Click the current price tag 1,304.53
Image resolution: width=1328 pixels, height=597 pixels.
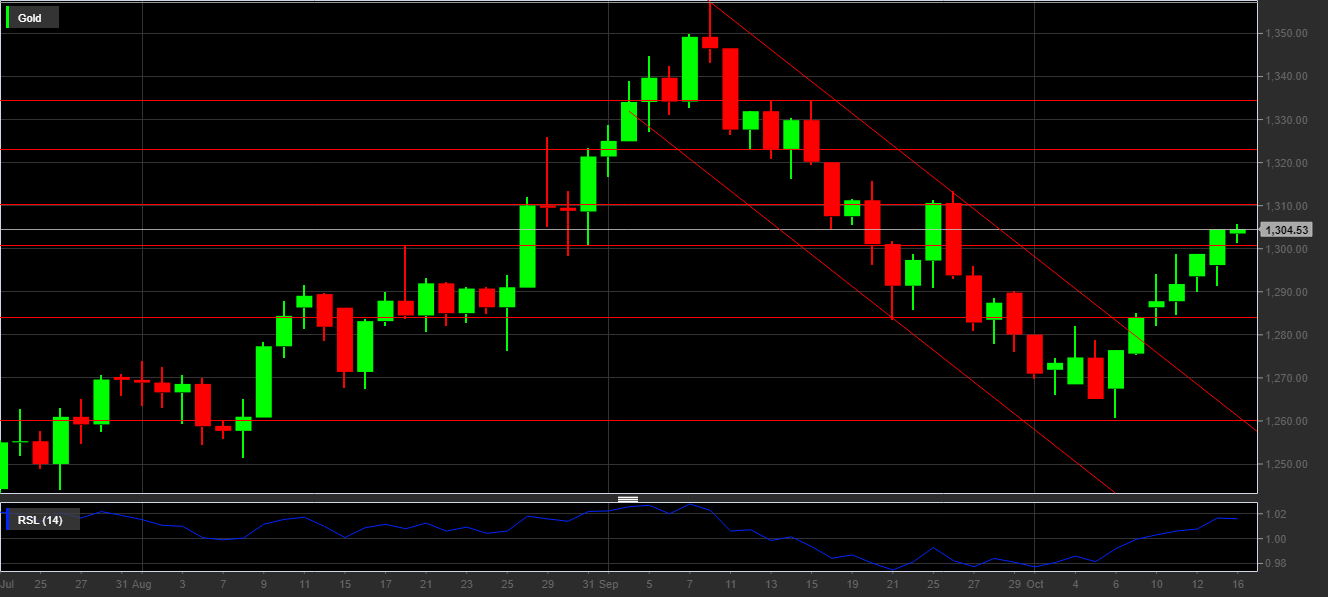(1286, 230)
